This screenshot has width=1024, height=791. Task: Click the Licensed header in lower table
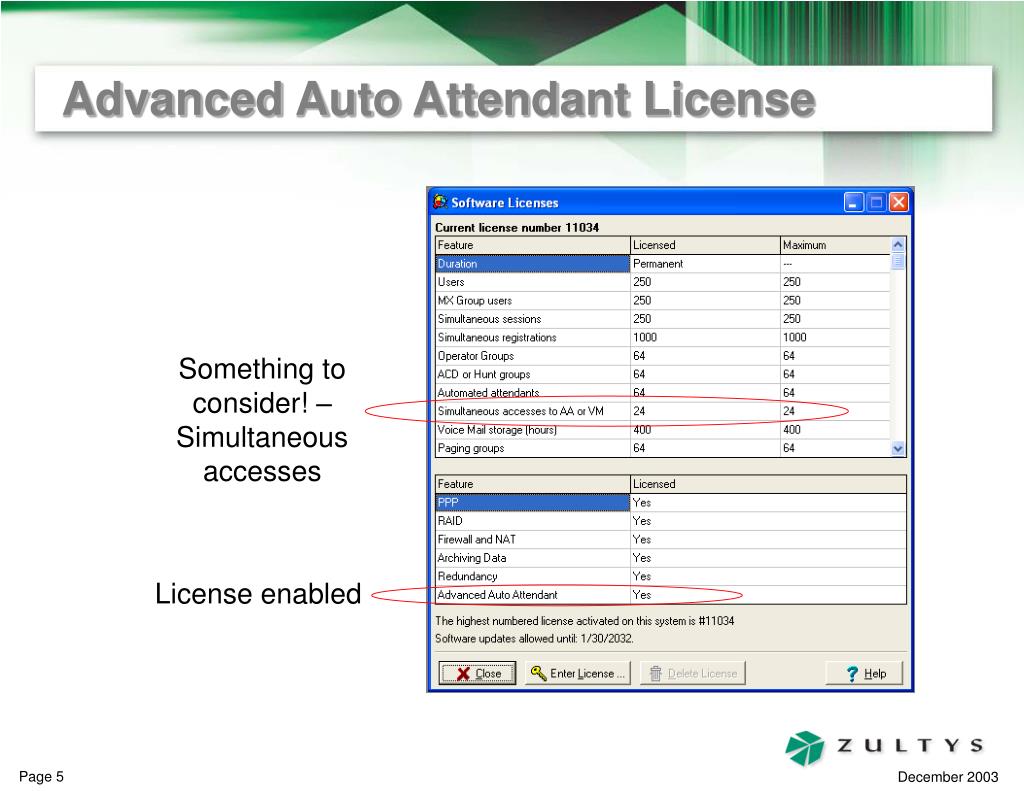pos(768,484)
